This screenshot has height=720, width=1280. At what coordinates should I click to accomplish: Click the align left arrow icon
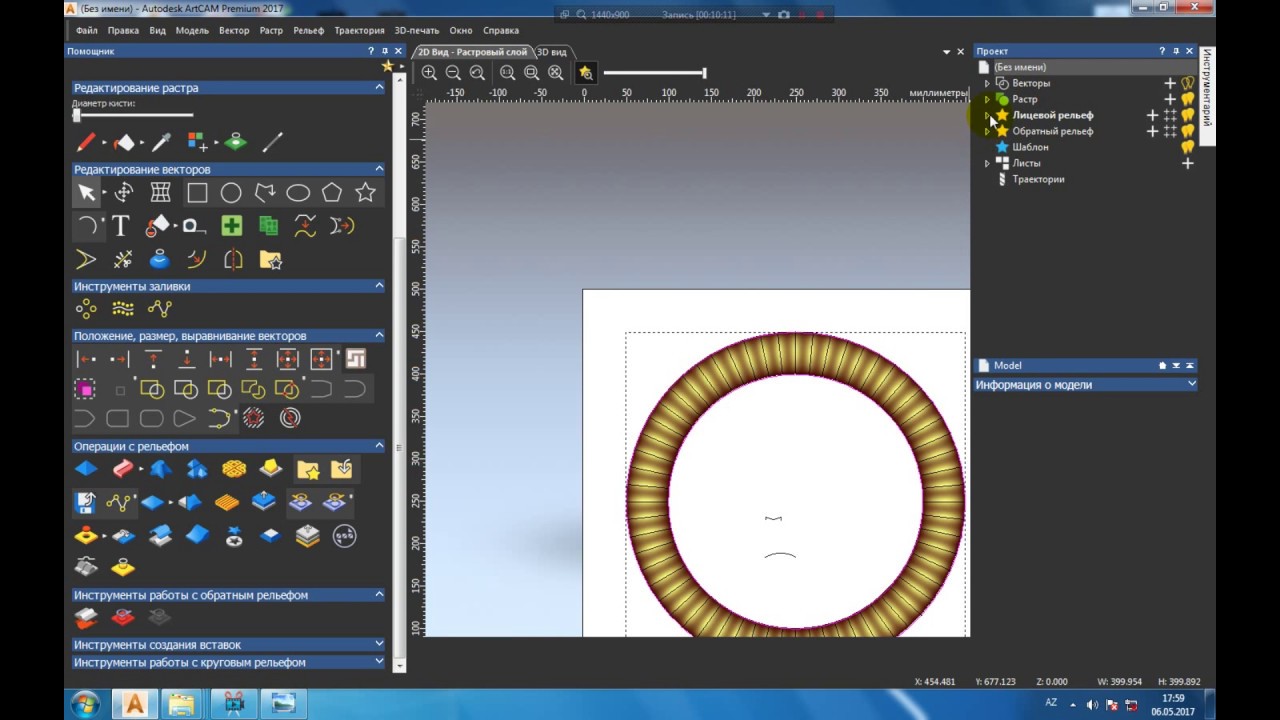(87, 359)
